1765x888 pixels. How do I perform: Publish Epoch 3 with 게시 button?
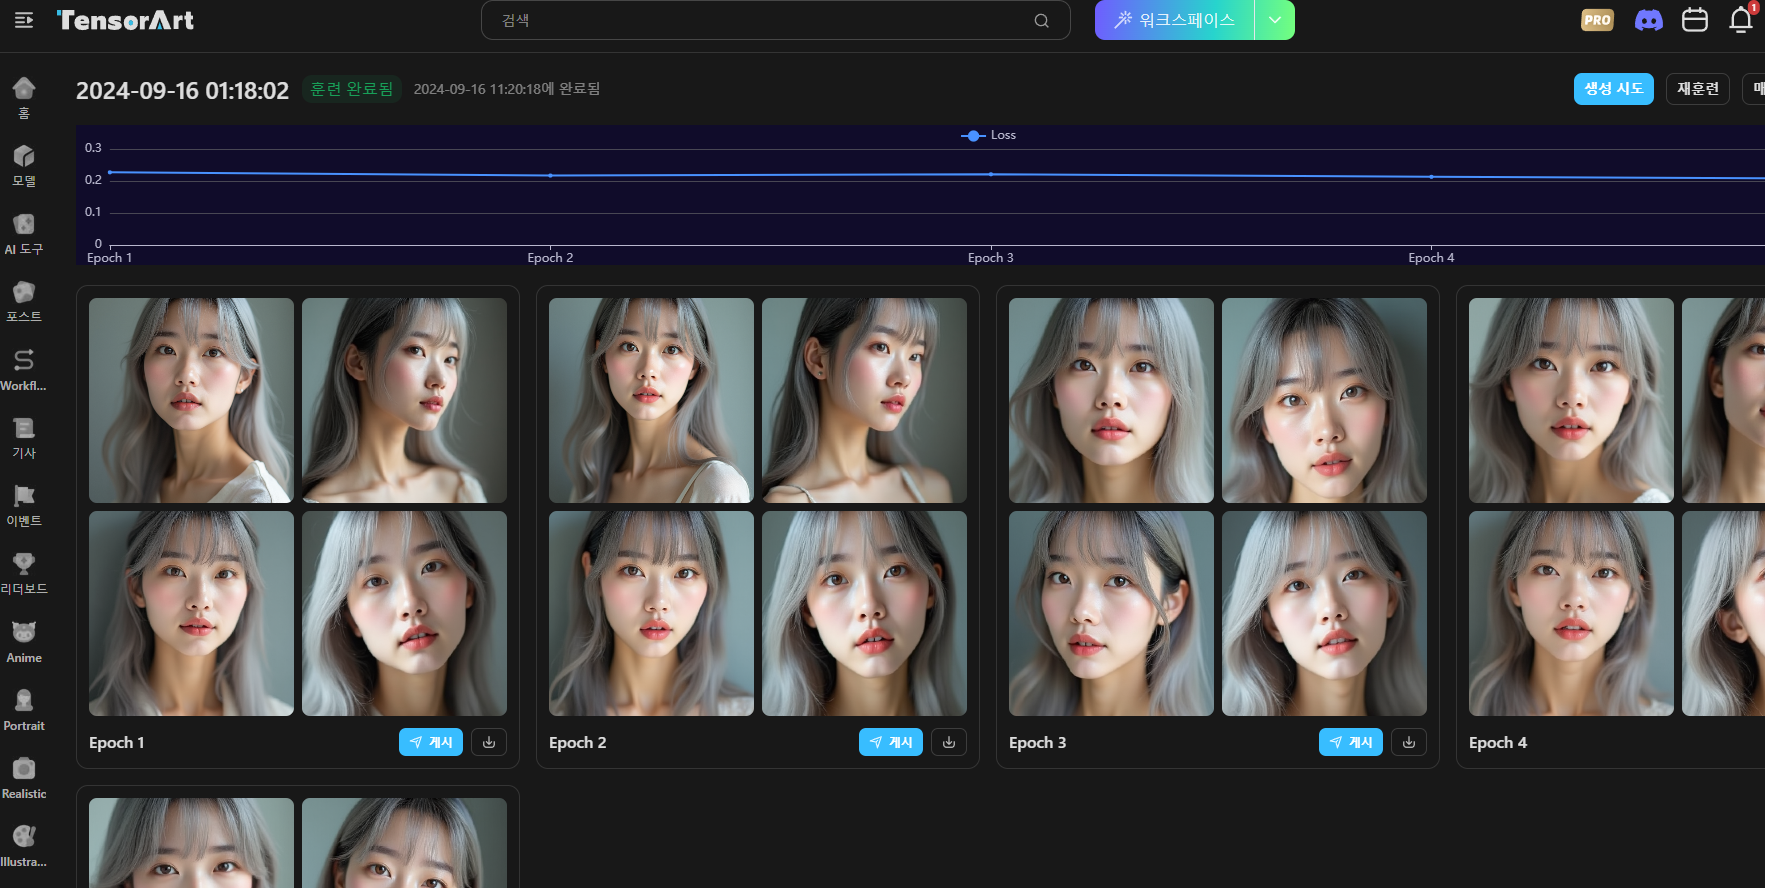click(x=1351, y=742)
